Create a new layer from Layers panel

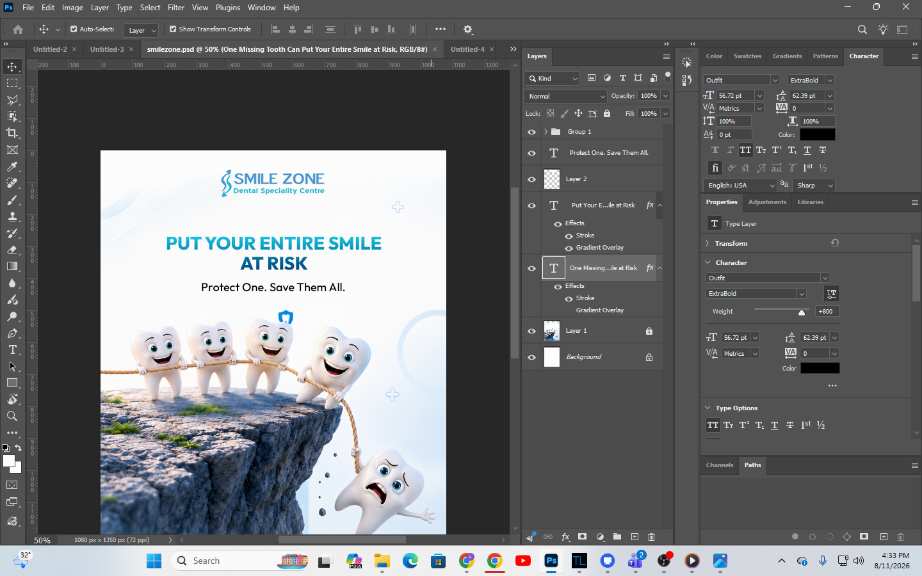pyautogui.click(x=634, y=537)
